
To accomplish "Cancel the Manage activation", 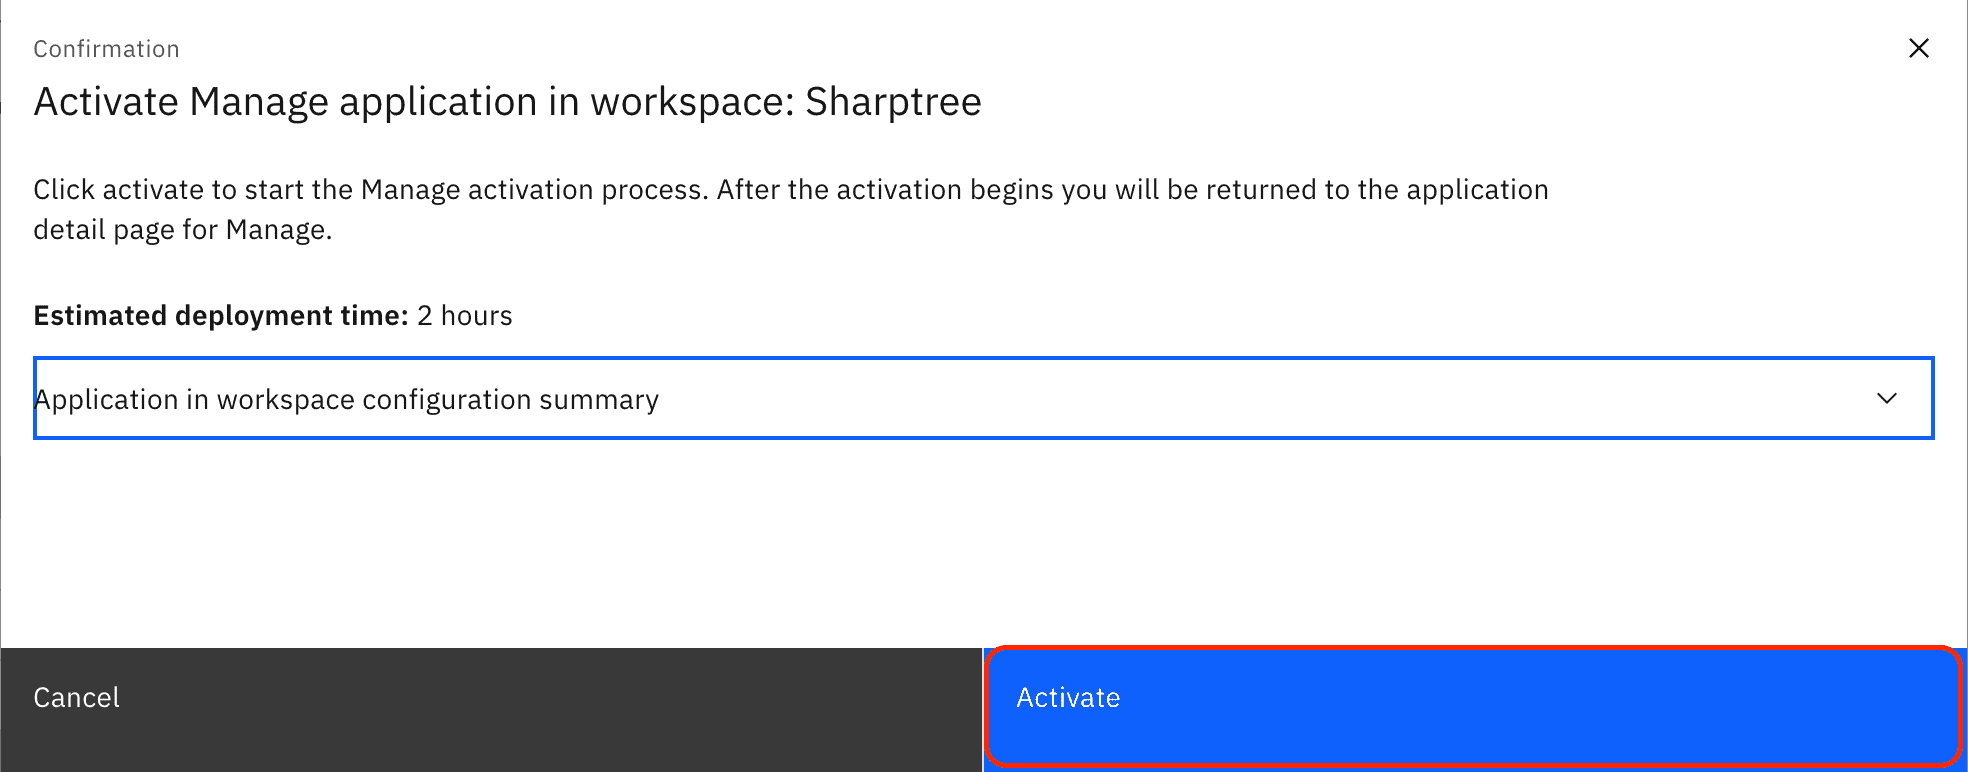I will (x=491, y=708).
